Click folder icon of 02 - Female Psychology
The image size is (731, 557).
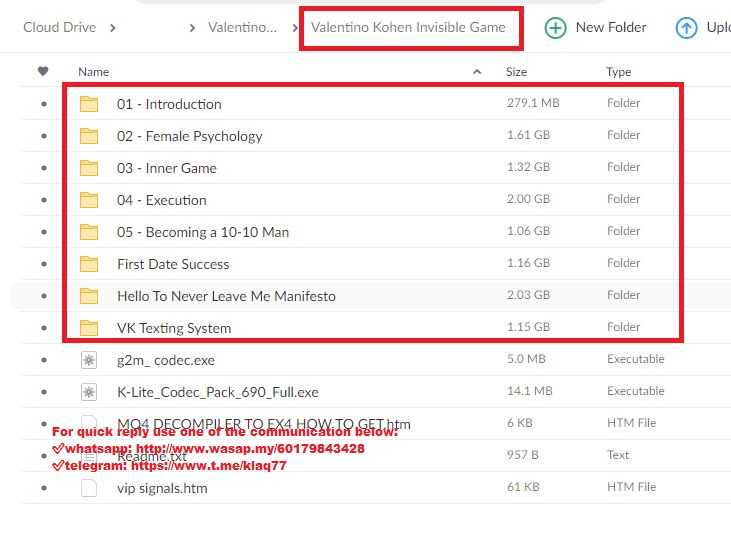pyautogui.click(x=89, y=136)
